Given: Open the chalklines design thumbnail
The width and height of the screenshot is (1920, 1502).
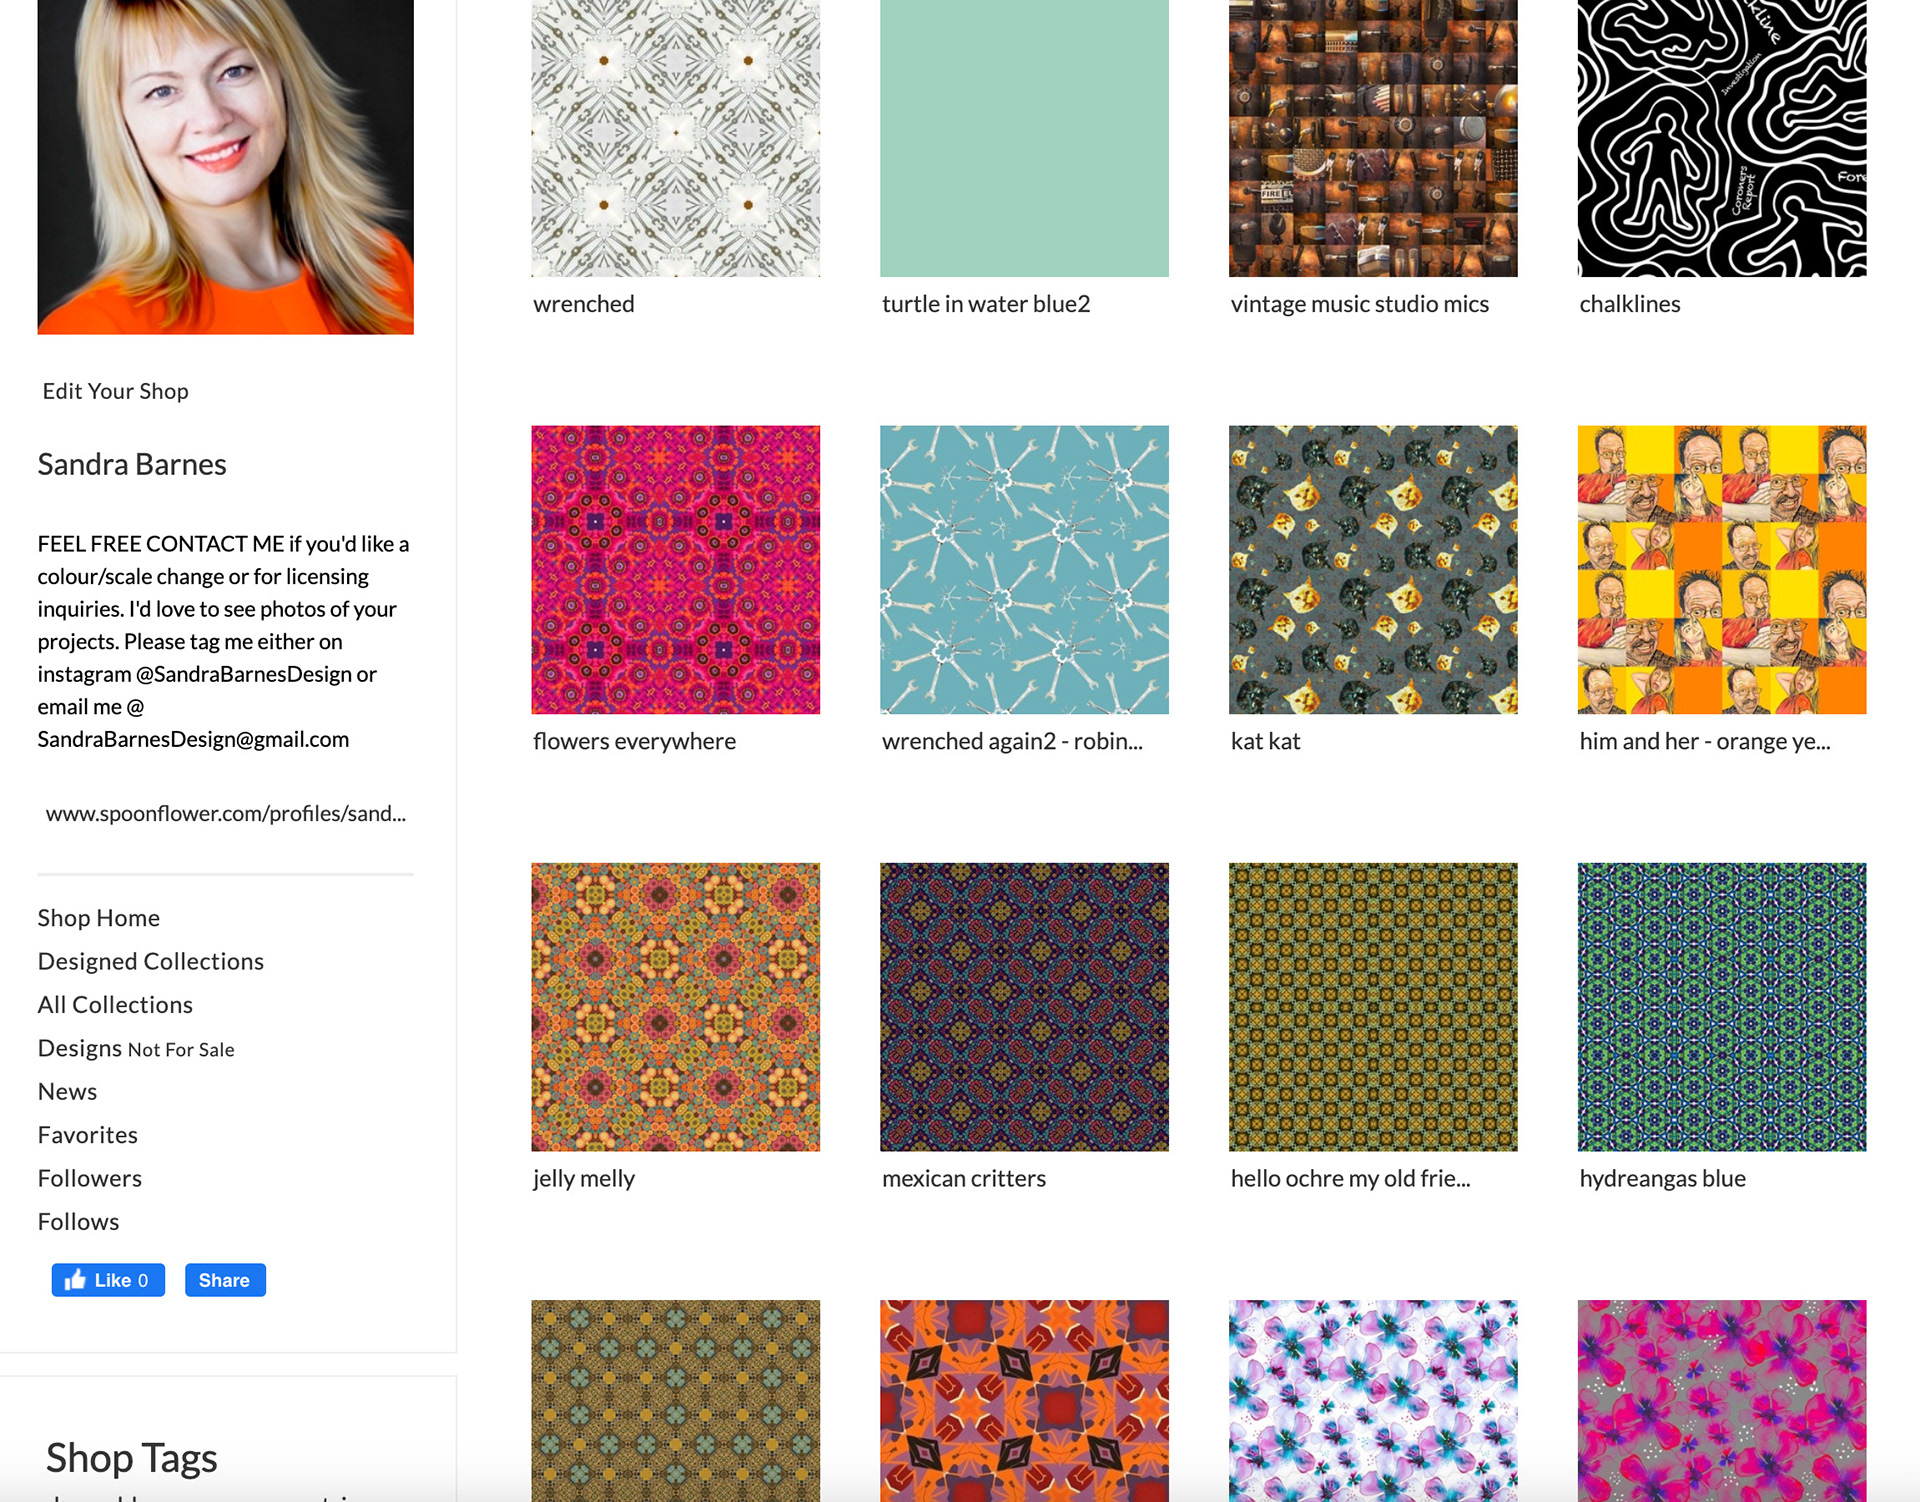Looking at the screenshot, I should pyautogui.click(x=1721, y=138).
